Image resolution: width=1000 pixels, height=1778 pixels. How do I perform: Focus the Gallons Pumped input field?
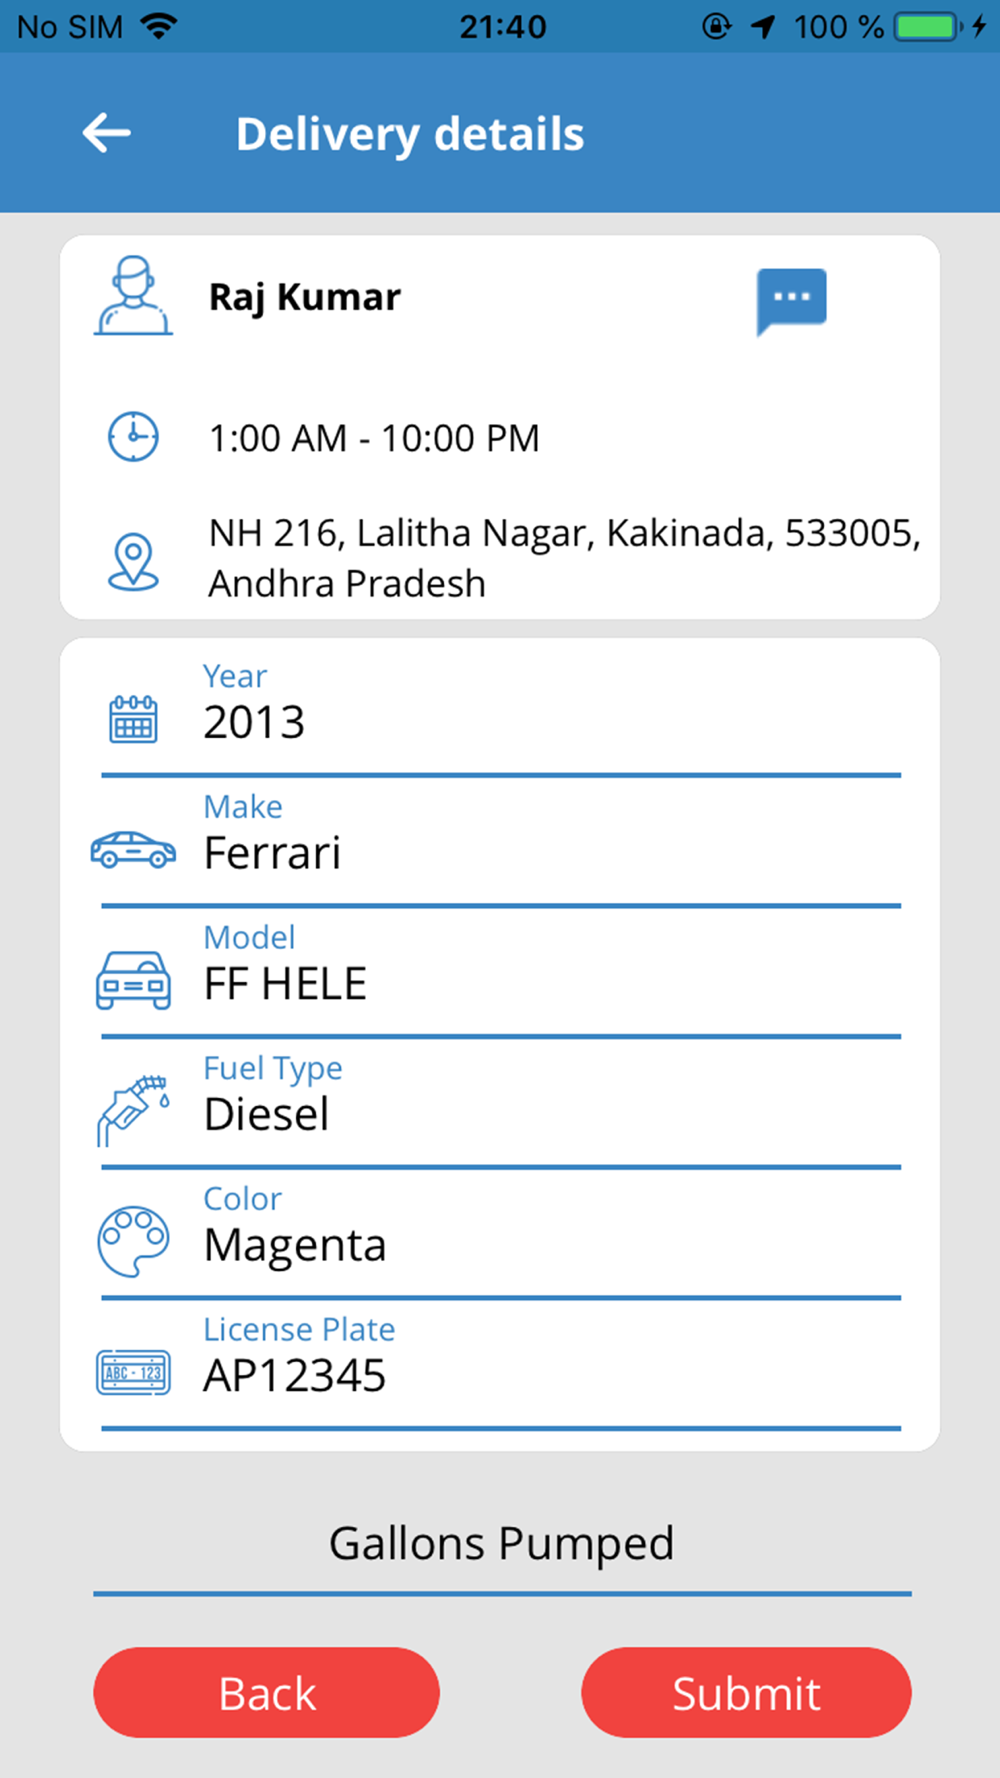(x=502, y=1545)
